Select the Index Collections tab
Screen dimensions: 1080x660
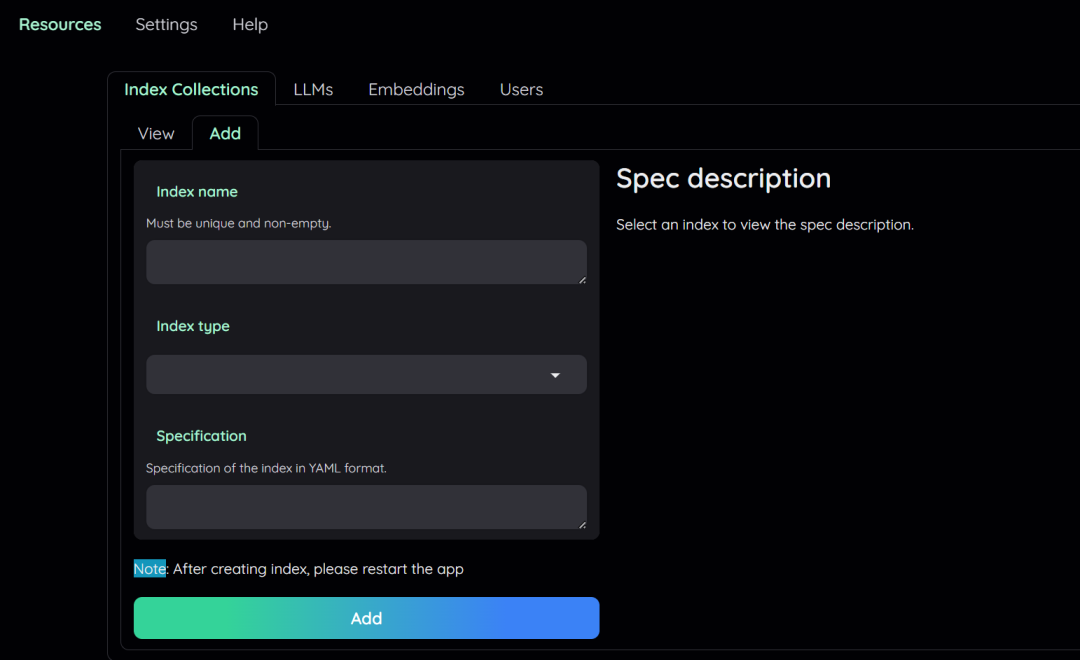pos(191,90)
